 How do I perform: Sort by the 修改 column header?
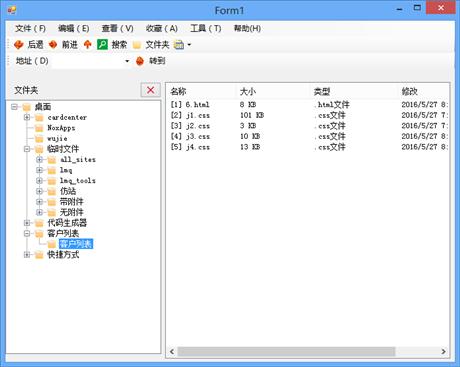[x=409, y=91]
